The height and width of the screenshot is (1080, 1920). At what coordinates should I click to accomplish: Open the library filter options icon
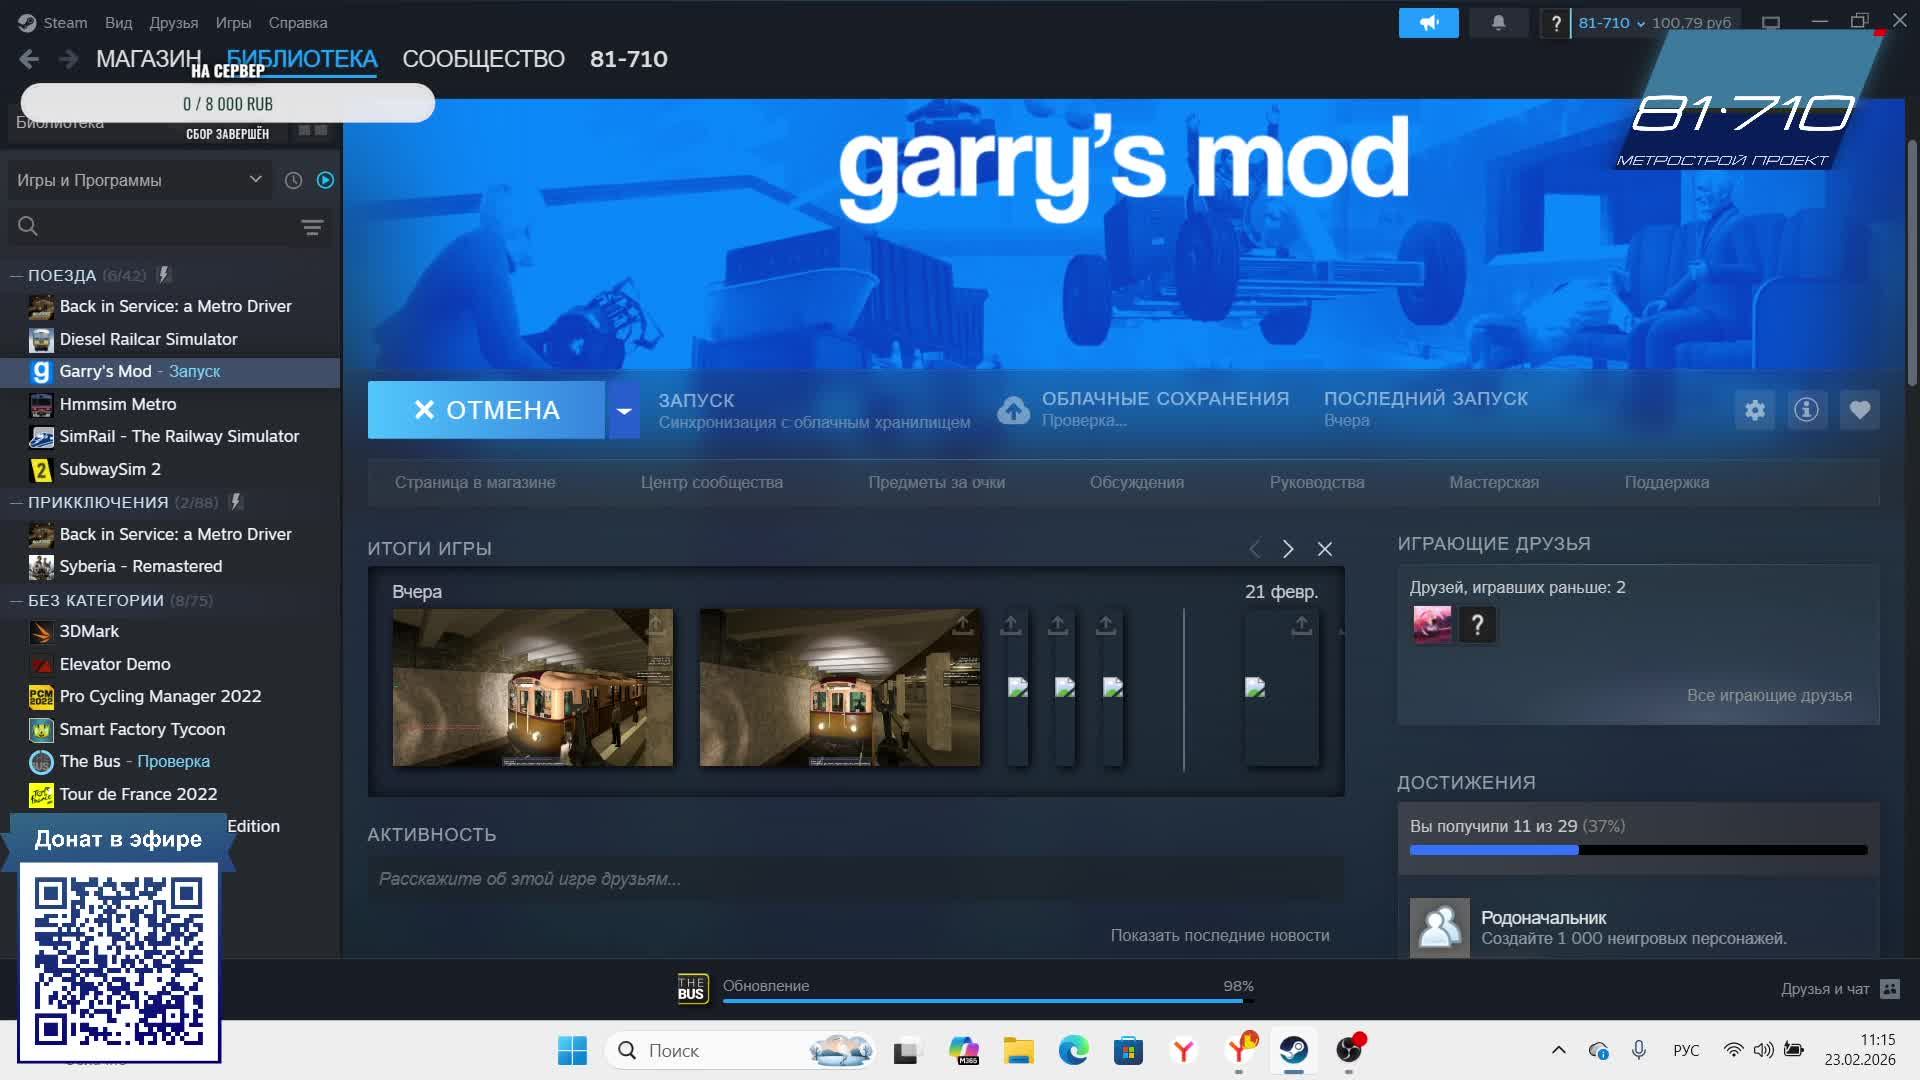312,227
